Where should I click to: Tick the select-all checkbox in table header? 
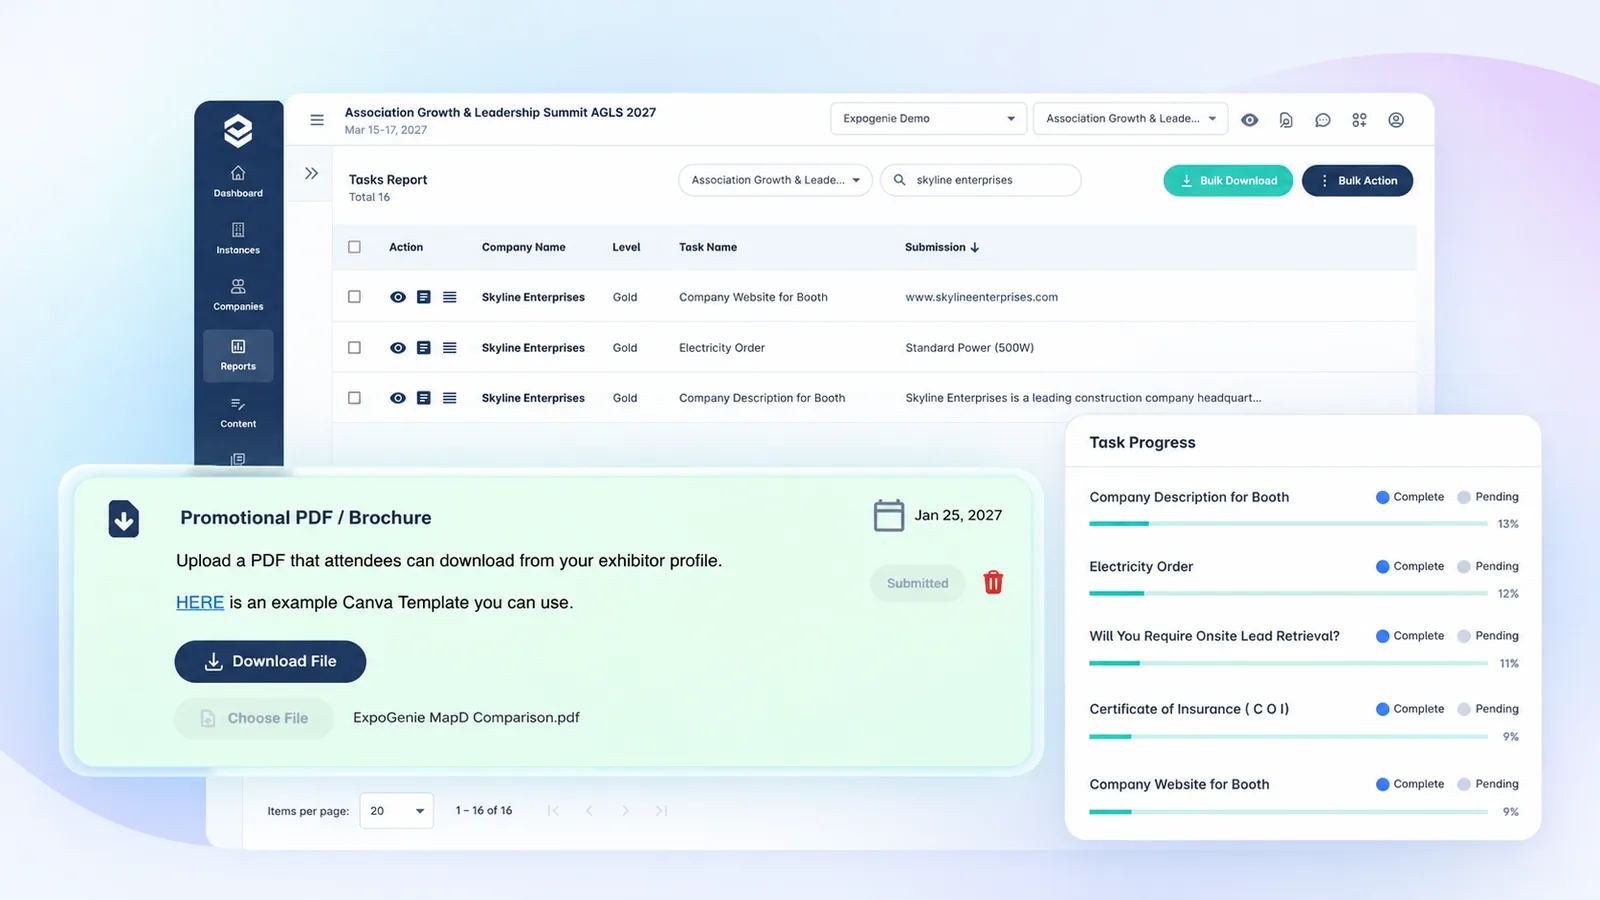click(x=354, y=247)
